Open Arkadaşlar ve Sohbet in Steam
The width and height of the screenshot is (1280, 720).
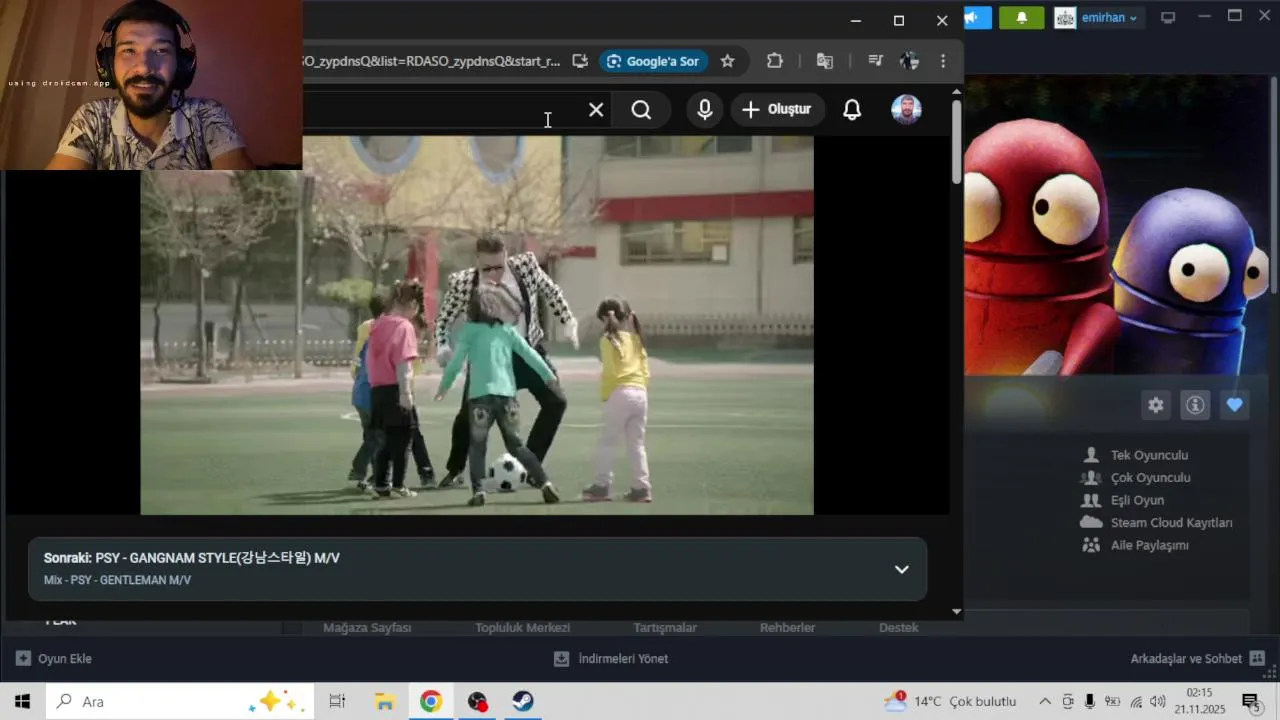pos(1198,659)
